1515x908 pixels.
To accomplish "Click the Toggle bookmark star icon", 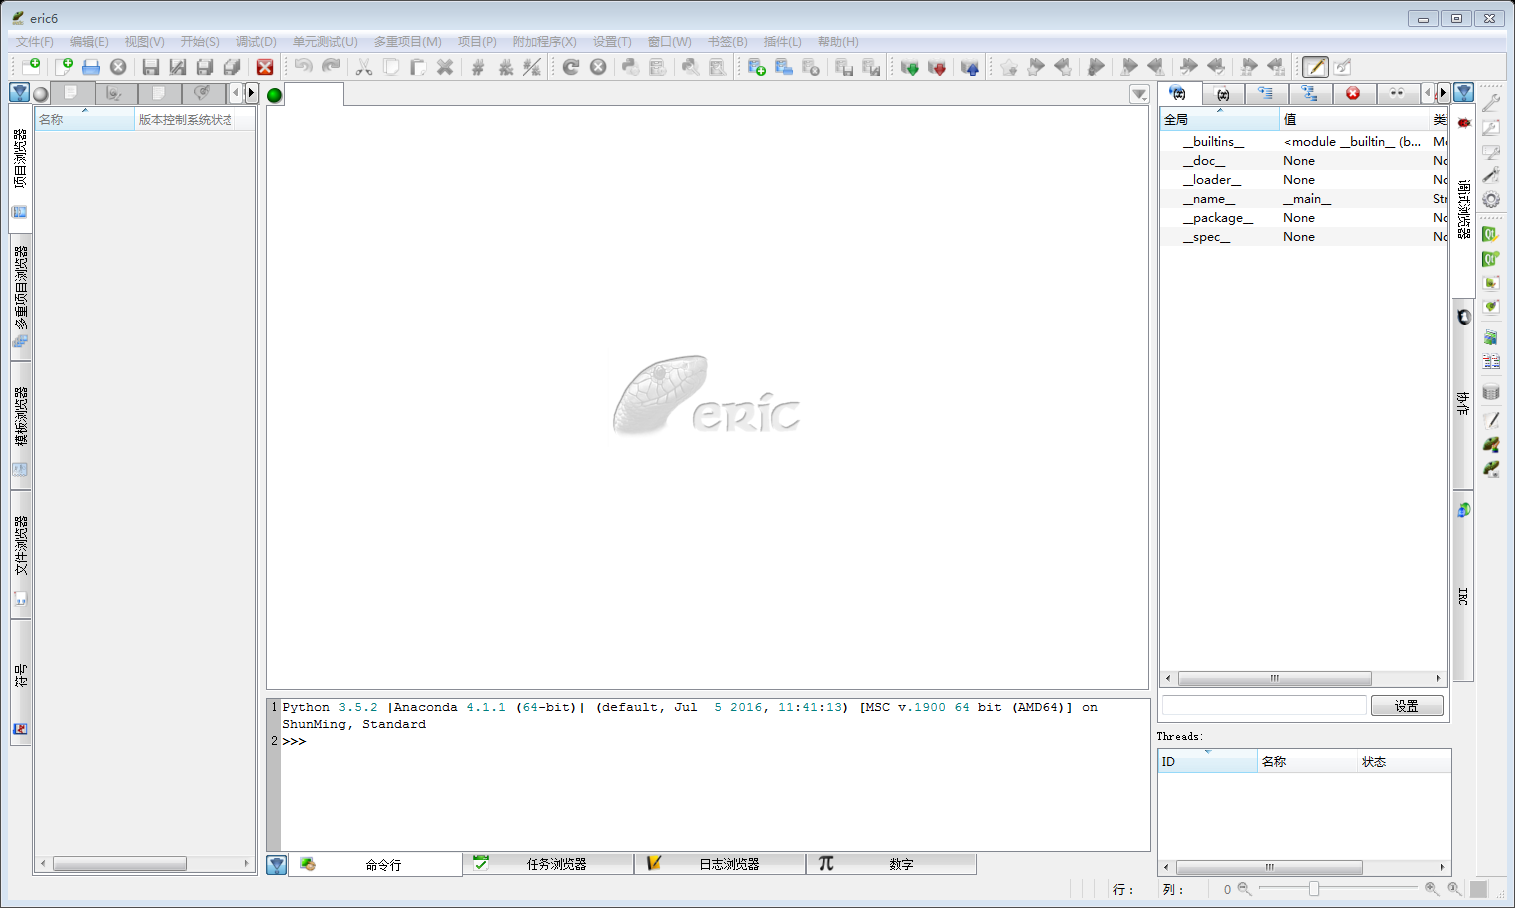I will point(1009,67).
